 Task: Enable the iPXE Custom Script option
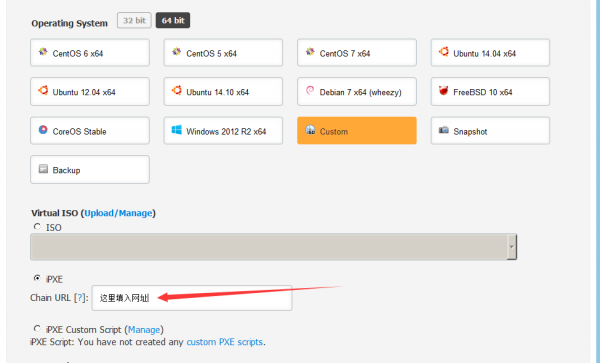coord(37,329)
